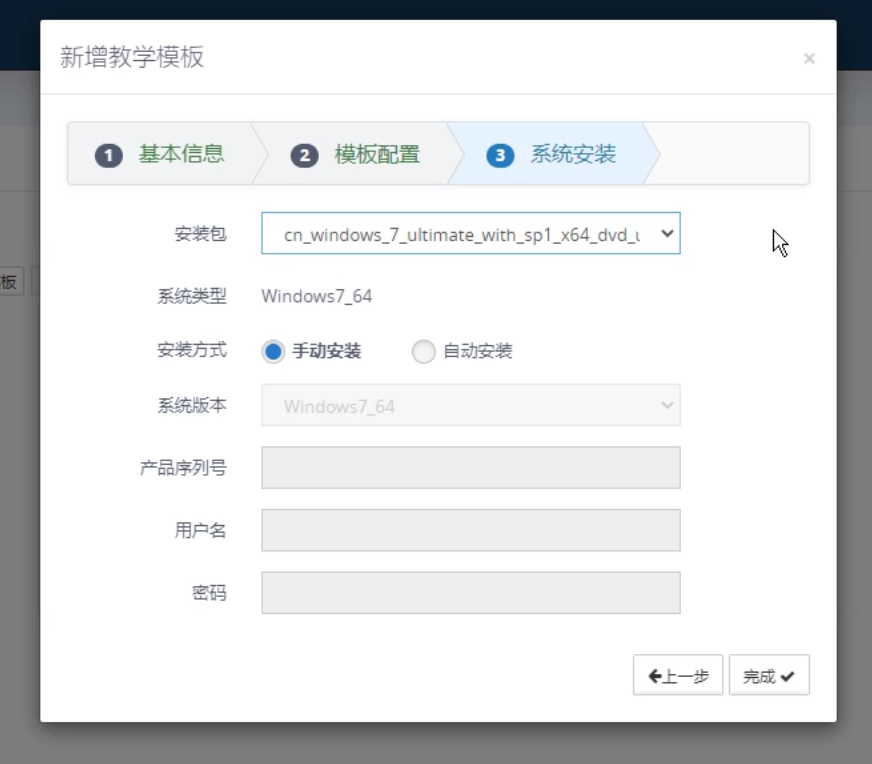Go back with the 上一步 button
872x764 pixels.
tap(678, 676)
